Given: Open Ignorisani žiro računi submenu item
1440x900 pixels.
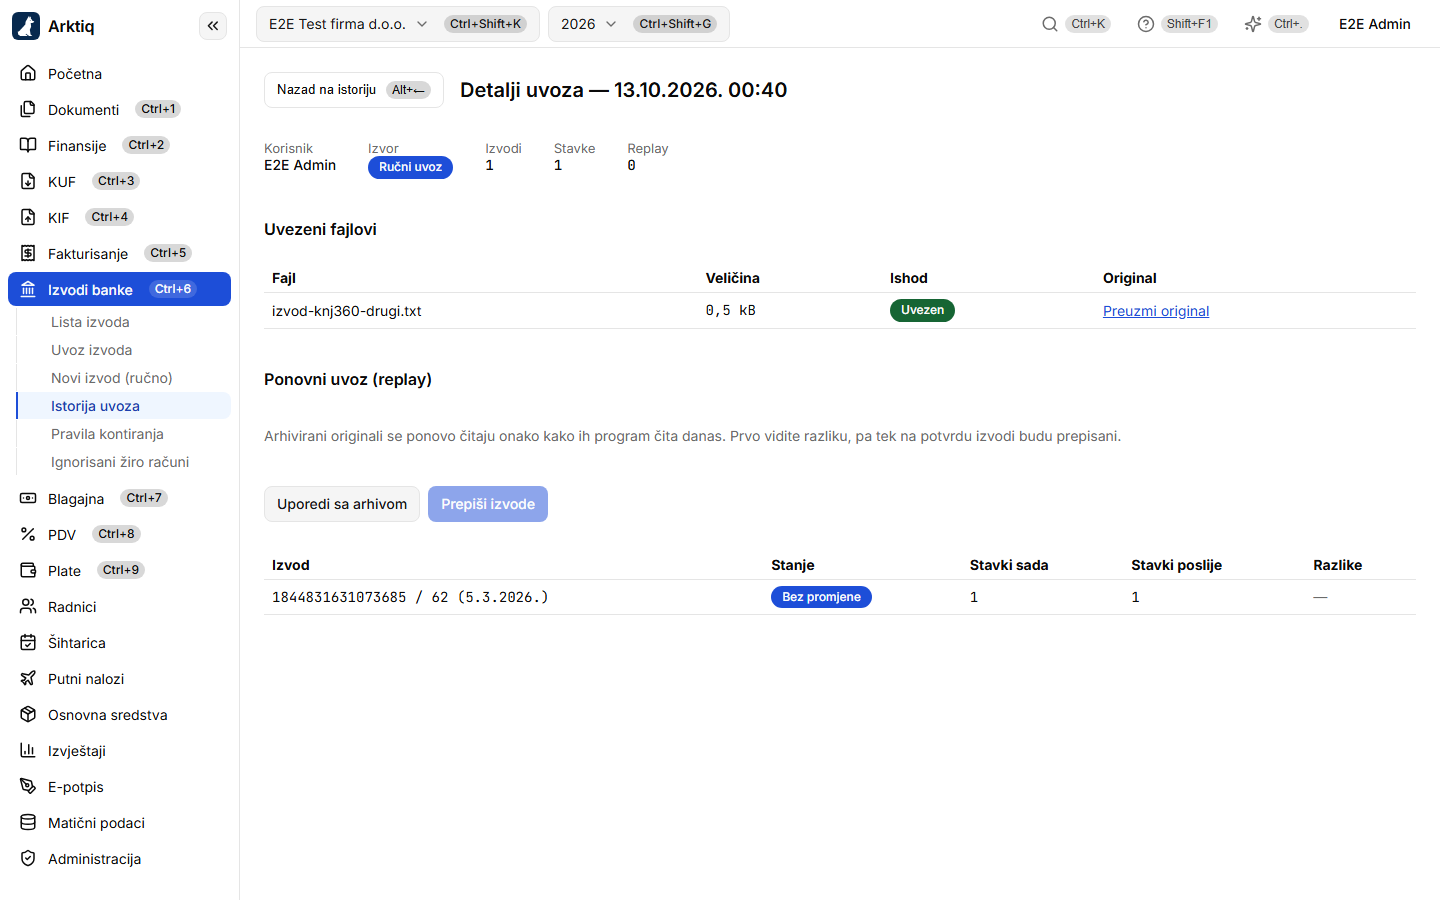Looking at the screenshot, I should click(124, 462).
